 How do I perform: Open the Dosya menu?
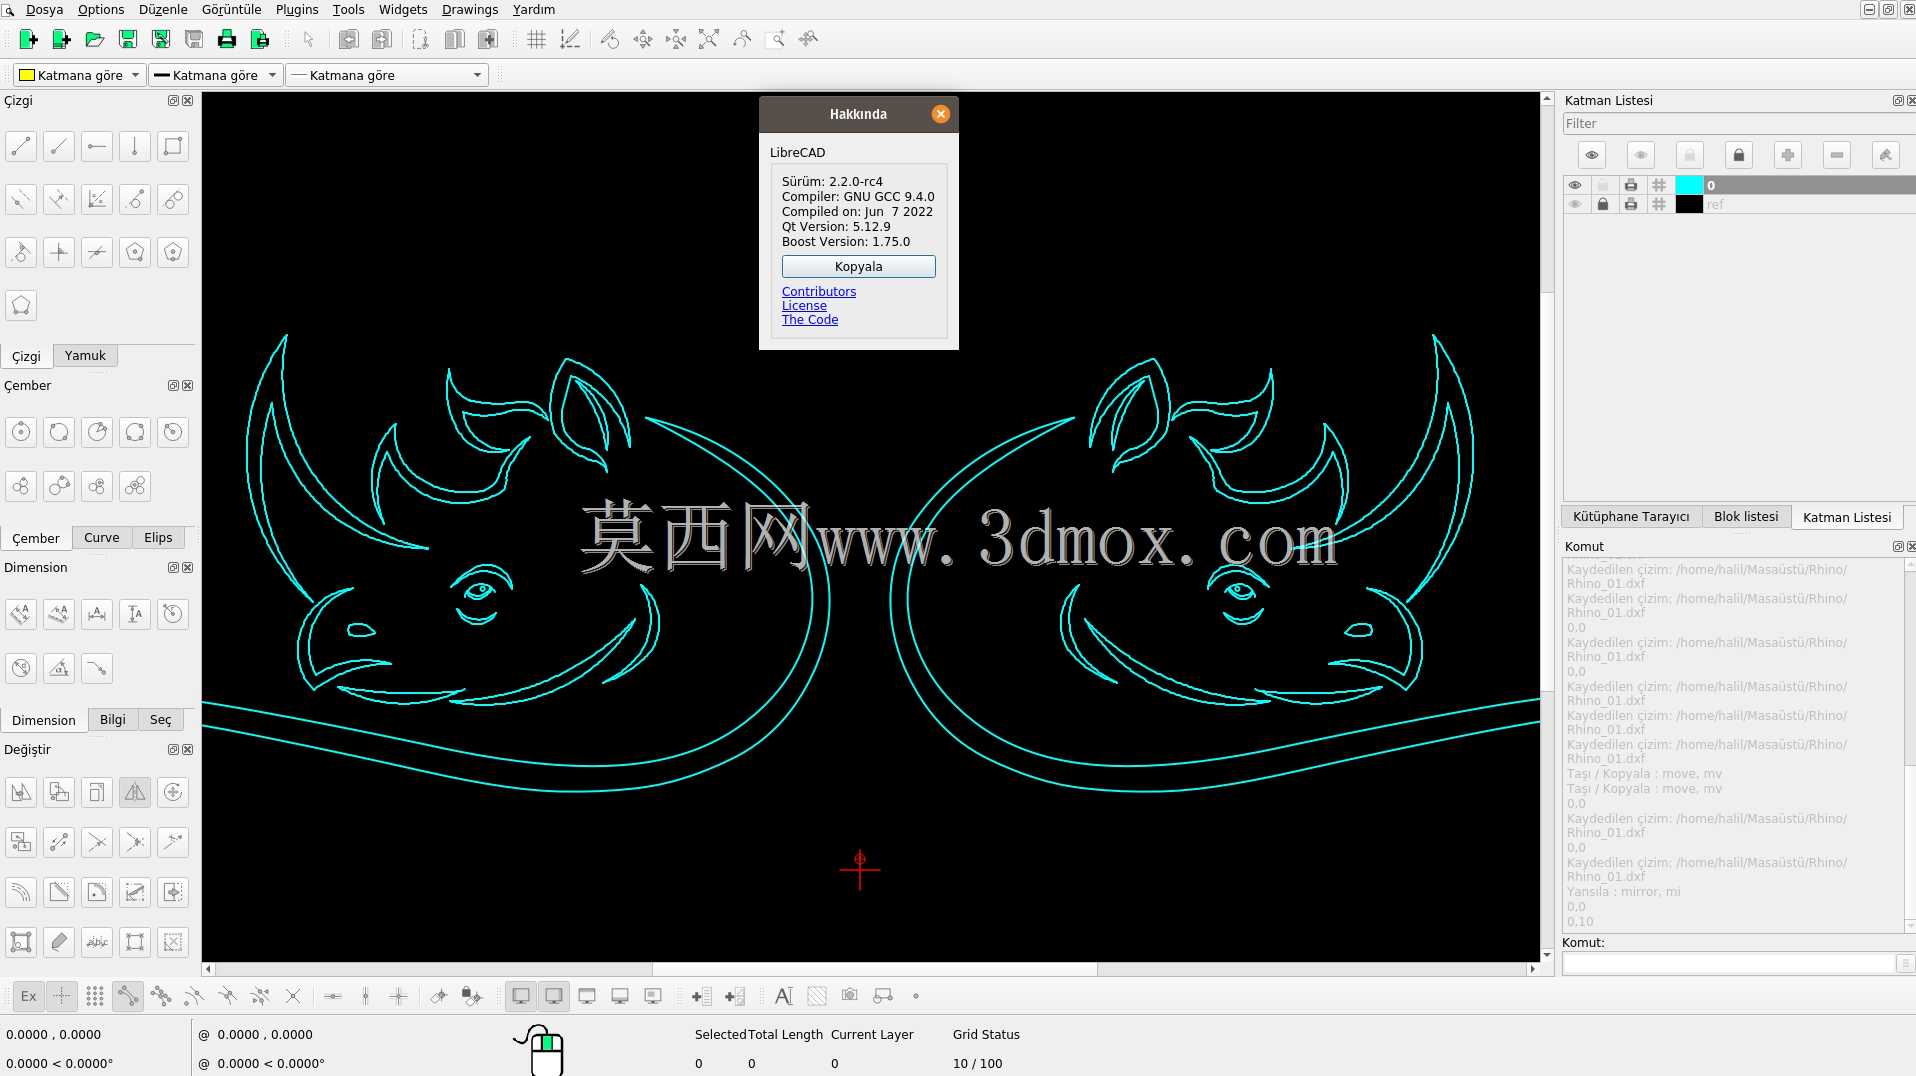pyautogui.click(x=44, y=9)
